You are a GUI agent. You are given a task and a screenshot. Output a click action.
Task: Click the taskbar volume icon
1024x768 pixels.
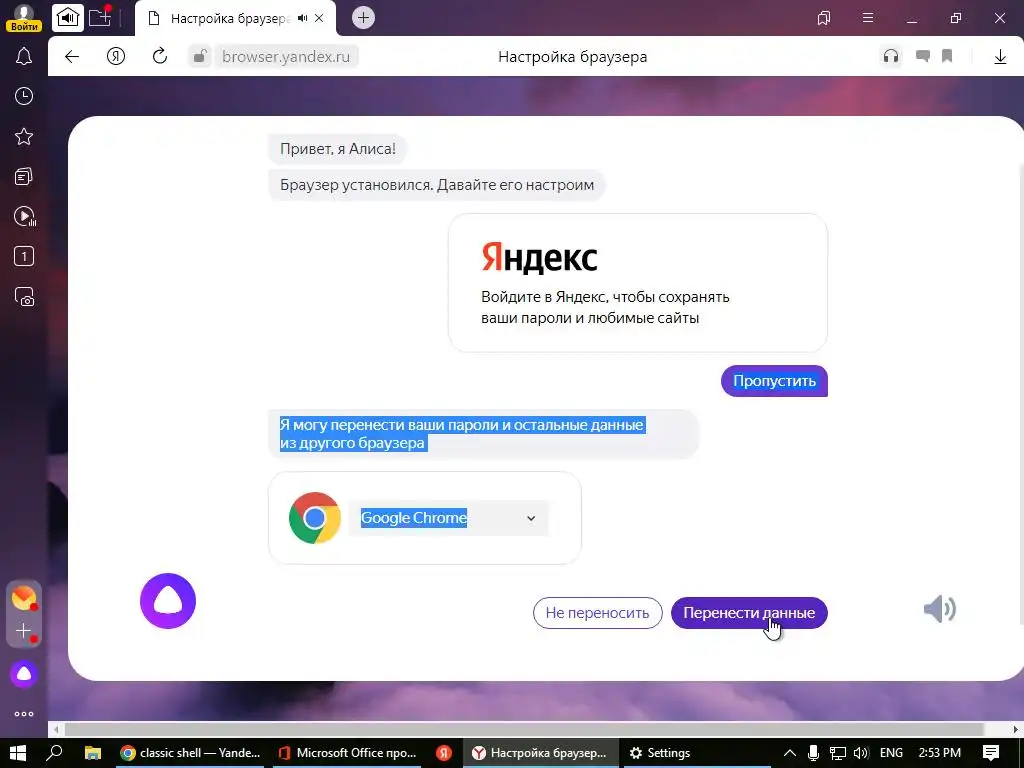click(861, 753)
